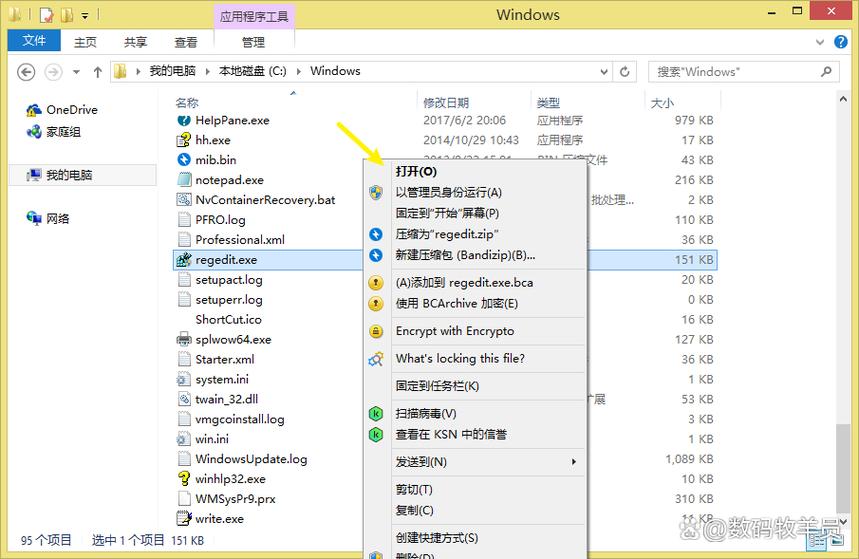
Task: Sort by the 大小 column header
Action: pyautogui.click(x=662, y=102)
